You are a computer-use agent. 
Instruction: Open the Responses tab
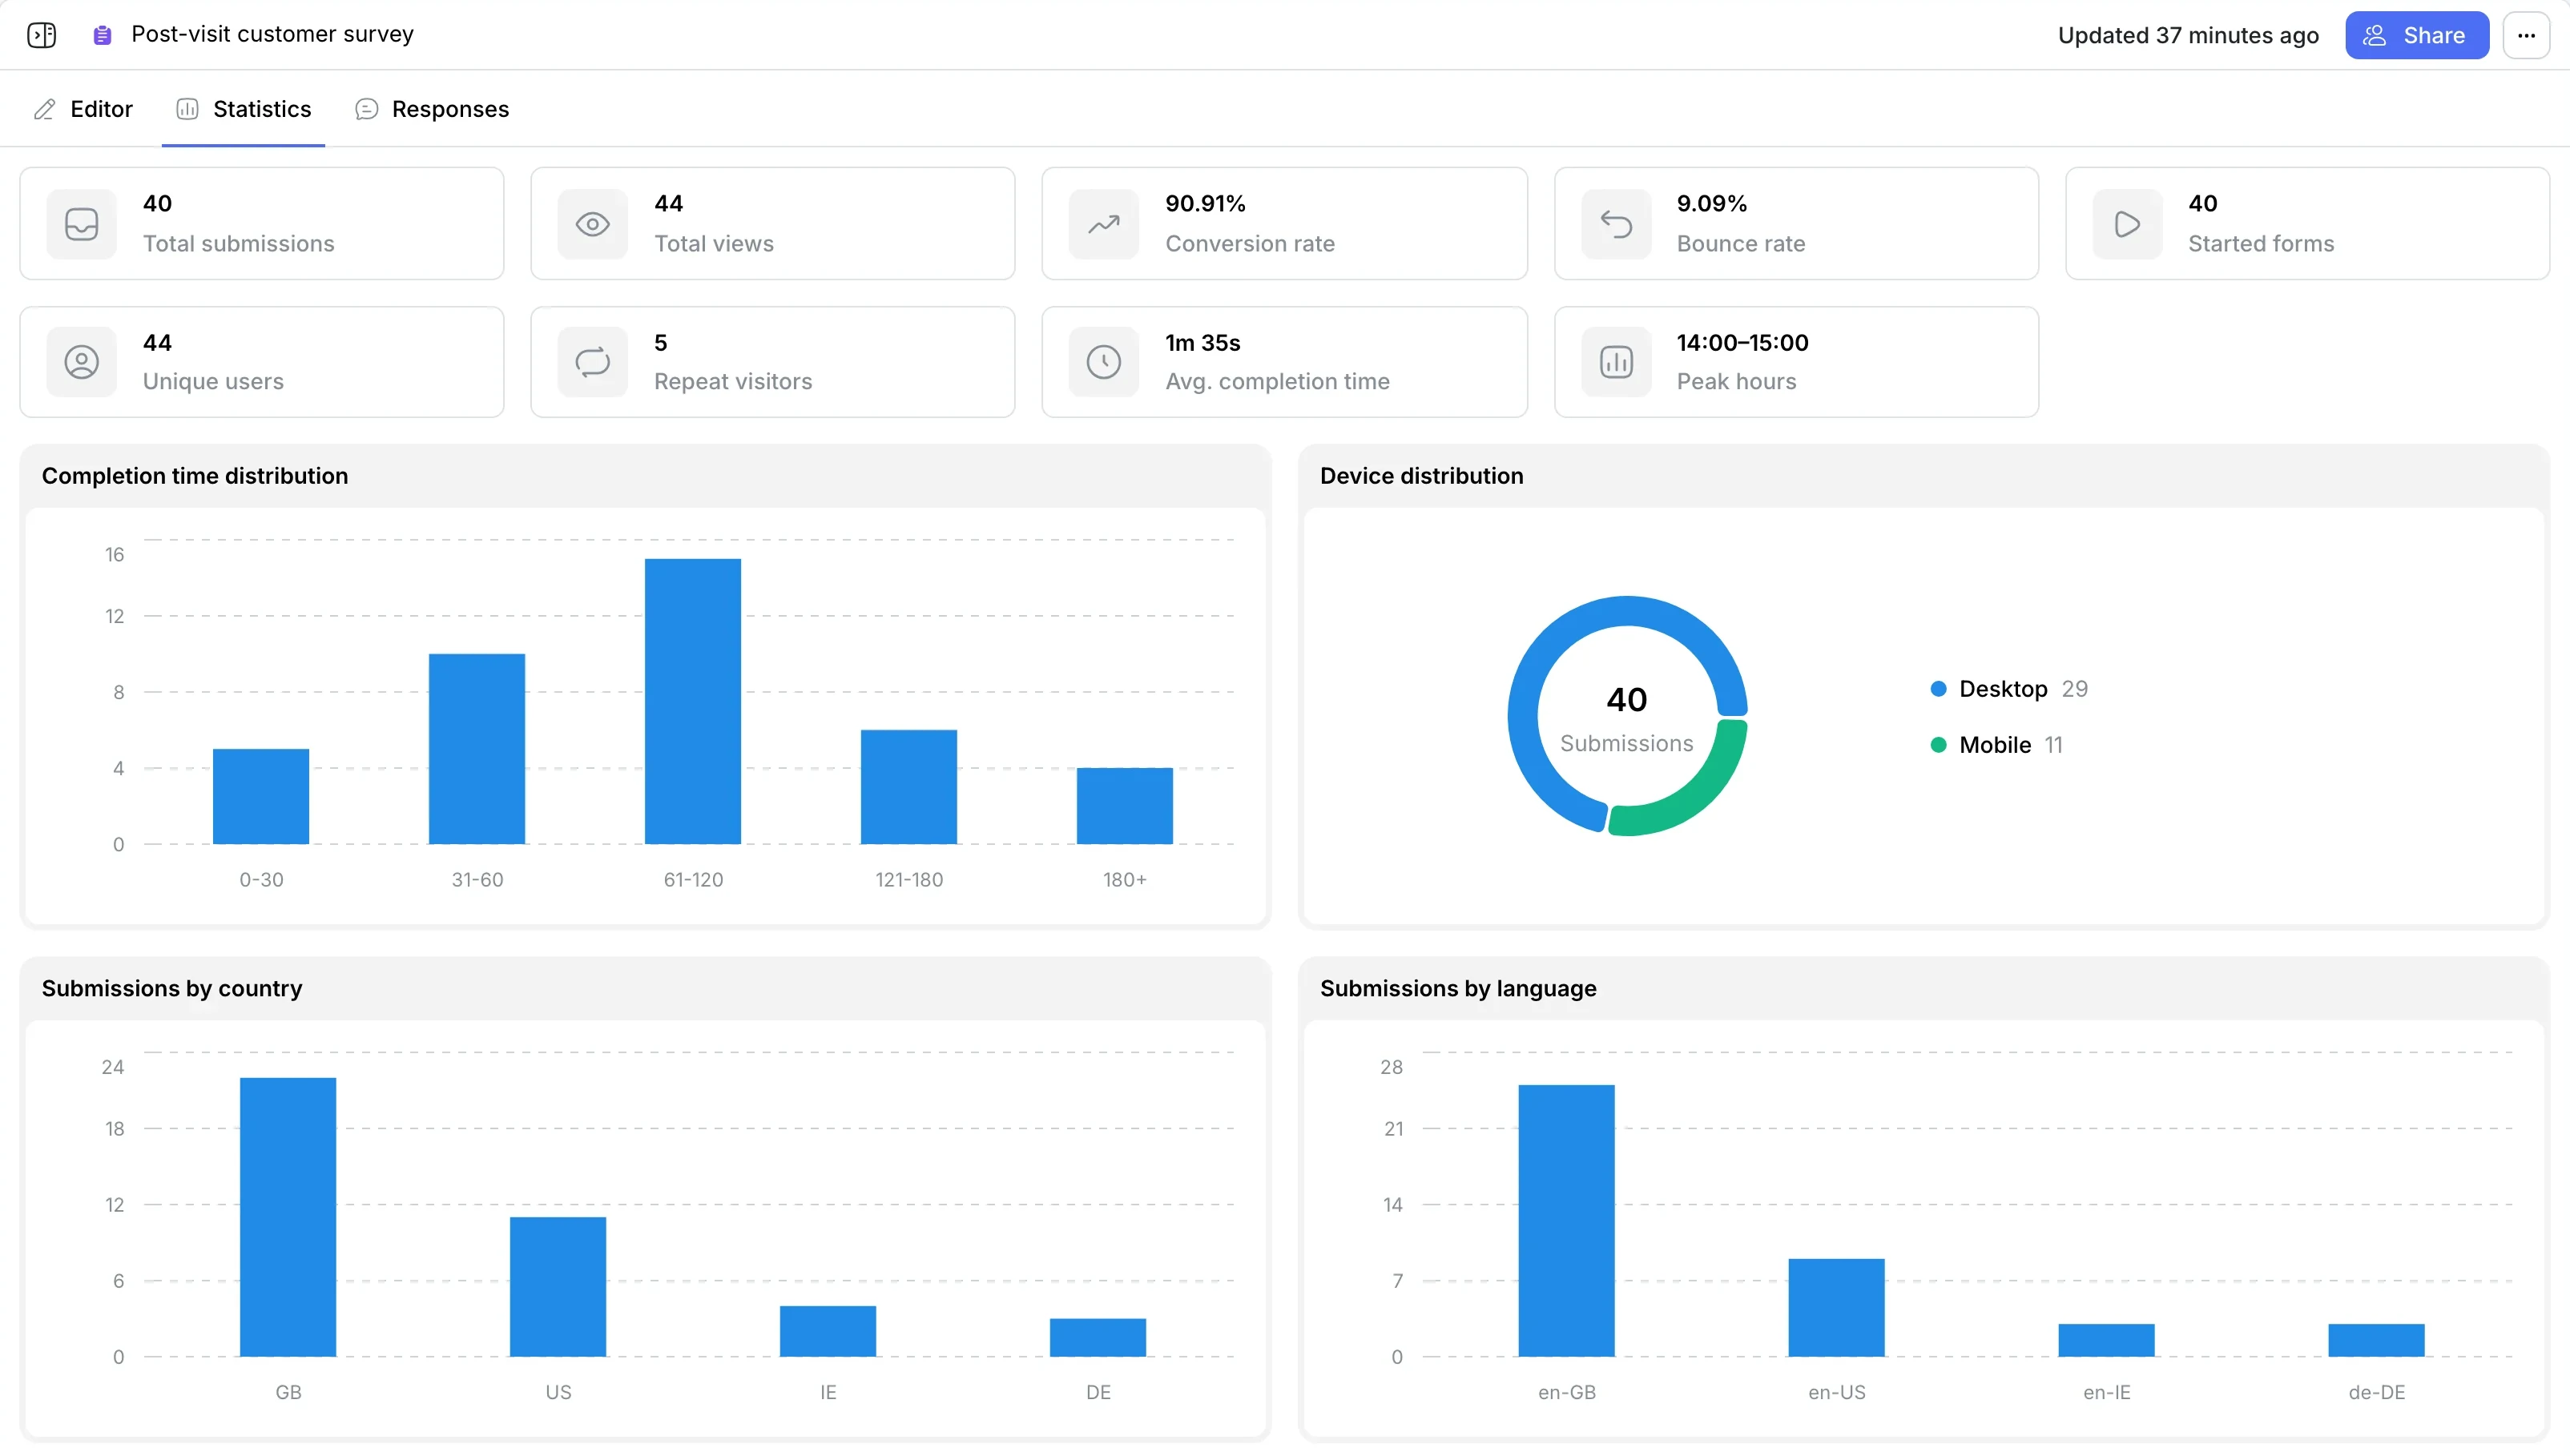[432, 109]
